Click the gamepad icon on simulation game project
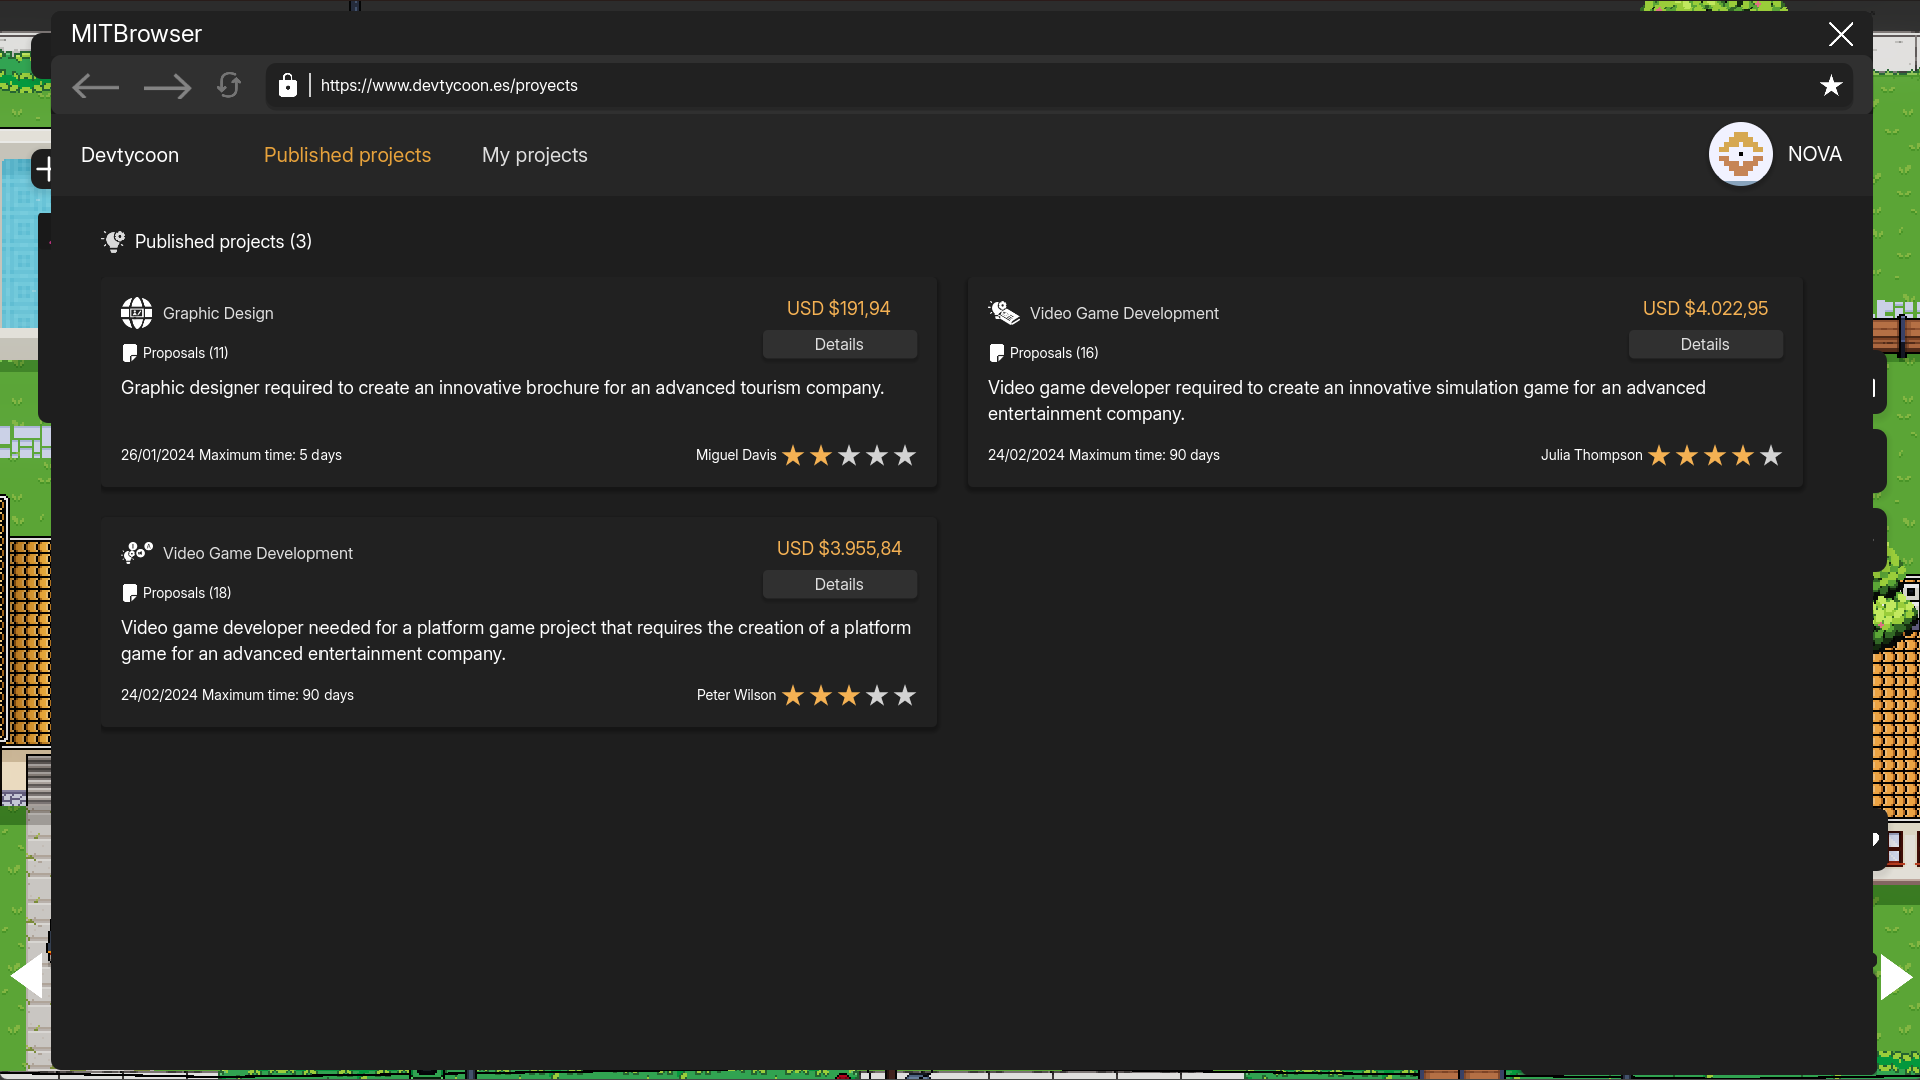 1004,312
